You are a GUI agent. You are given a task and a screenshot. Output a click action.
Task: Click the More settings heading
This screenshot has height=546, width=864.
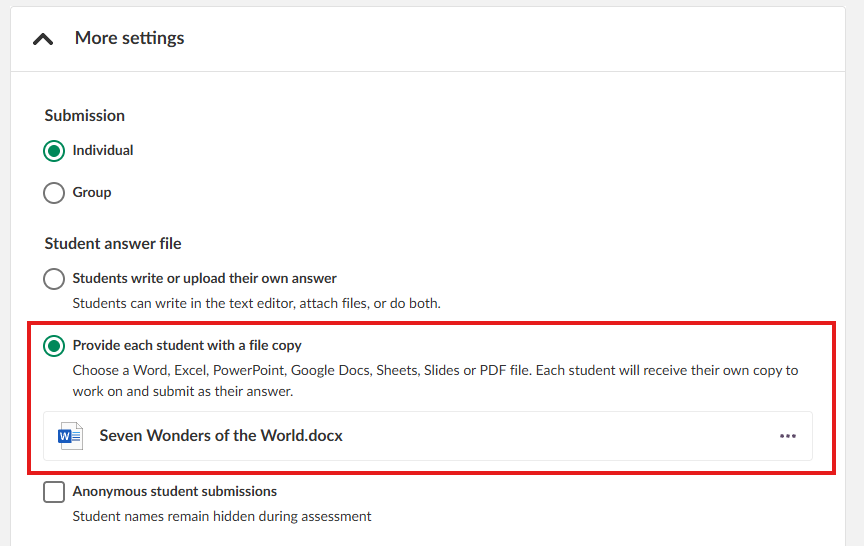(x=129, y=38)
